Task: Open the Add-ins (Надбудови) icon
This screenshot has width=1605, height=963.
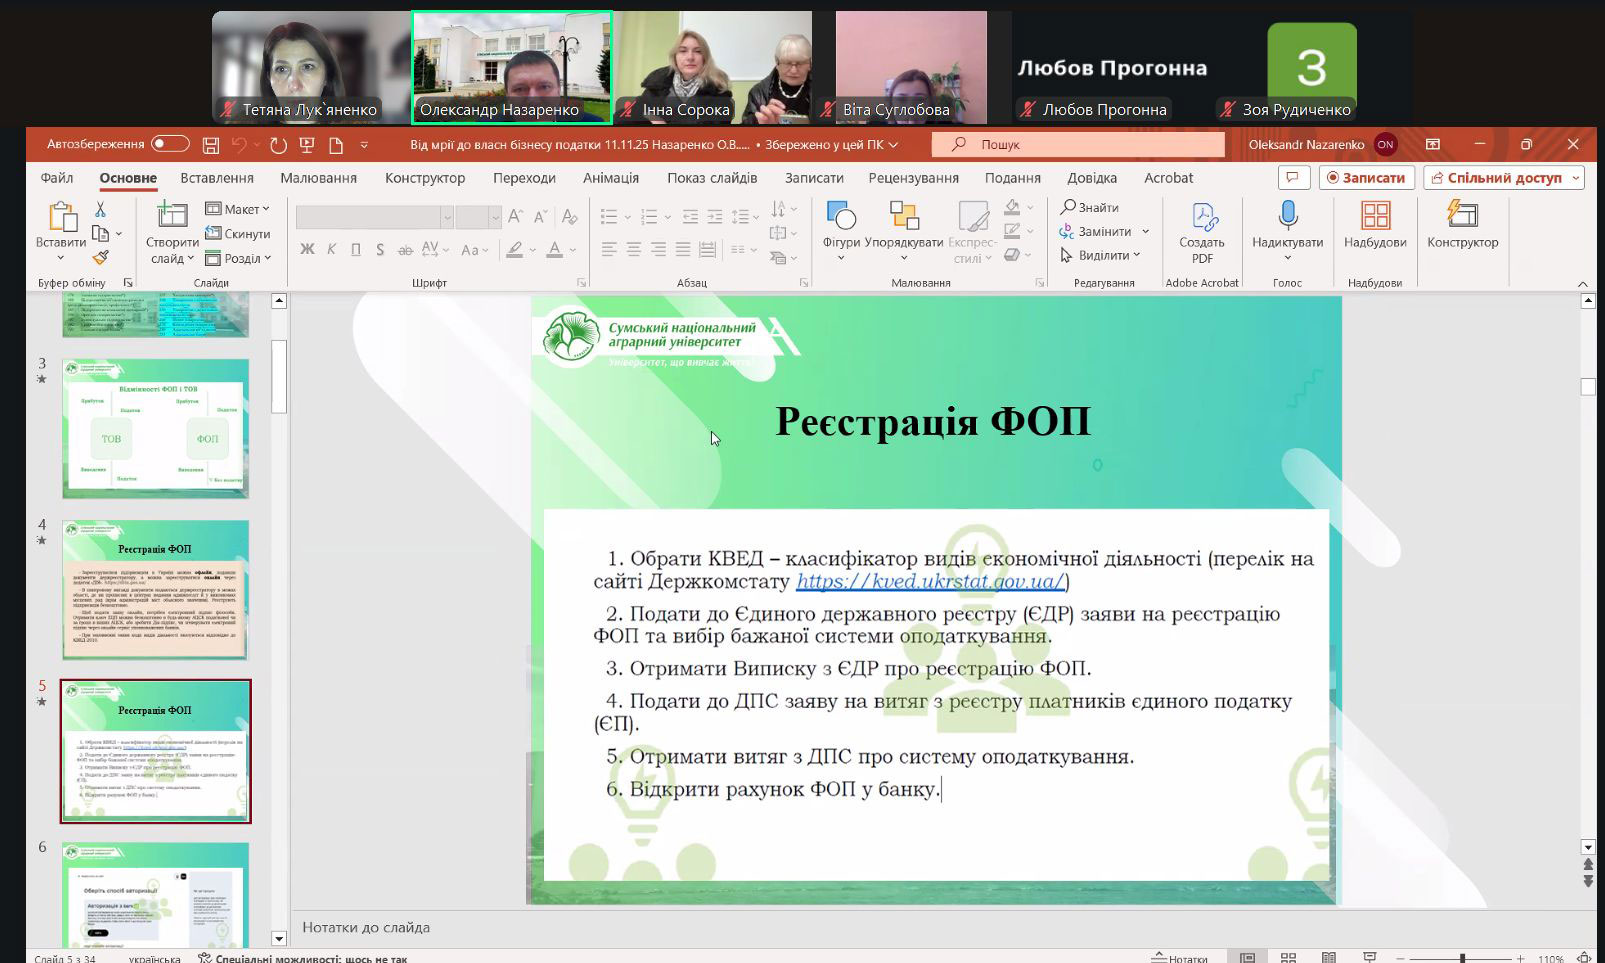Action: (1375, 225)
